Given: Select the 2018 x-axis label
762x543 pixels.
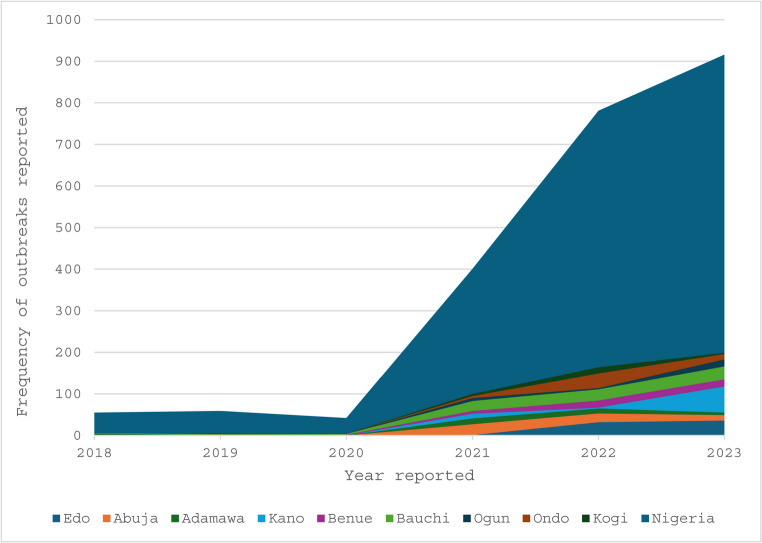Looking at the screenshot, I should click(94, 453).
